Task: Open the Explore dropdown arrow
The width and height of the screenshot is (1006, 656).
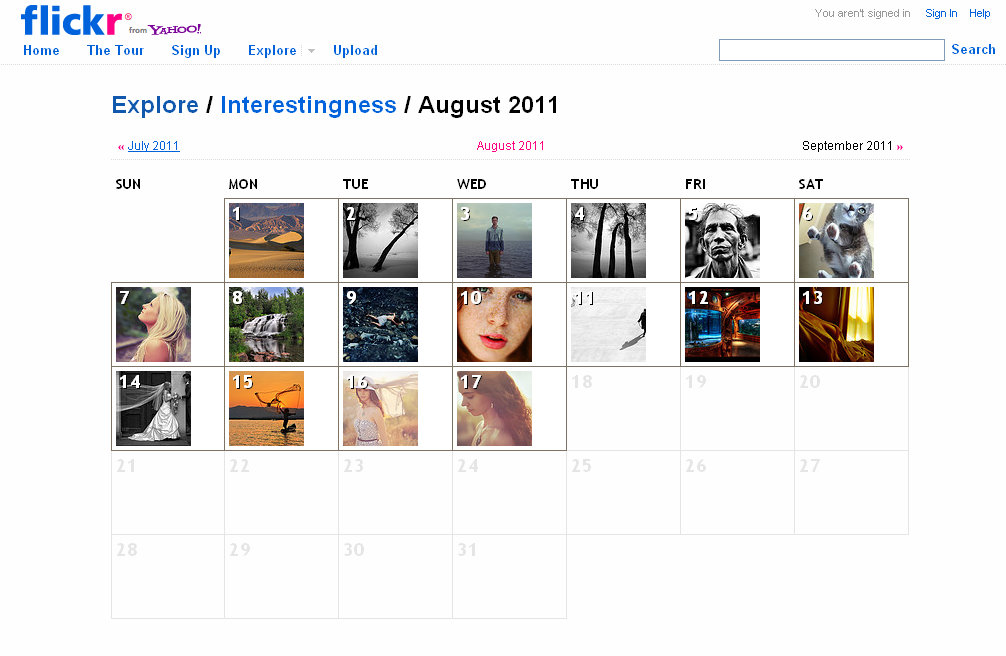Action: pyautogui.click(x=311, y=51)
